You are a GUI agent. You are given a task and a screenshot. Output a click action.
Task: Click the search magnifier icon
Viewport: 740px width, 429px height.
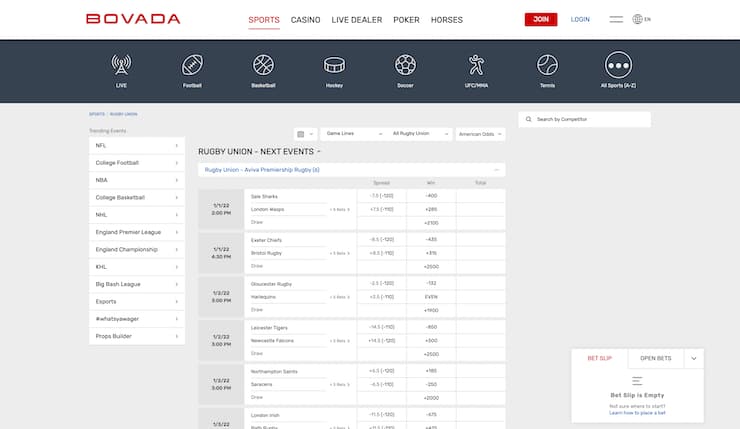pos(529,119)
